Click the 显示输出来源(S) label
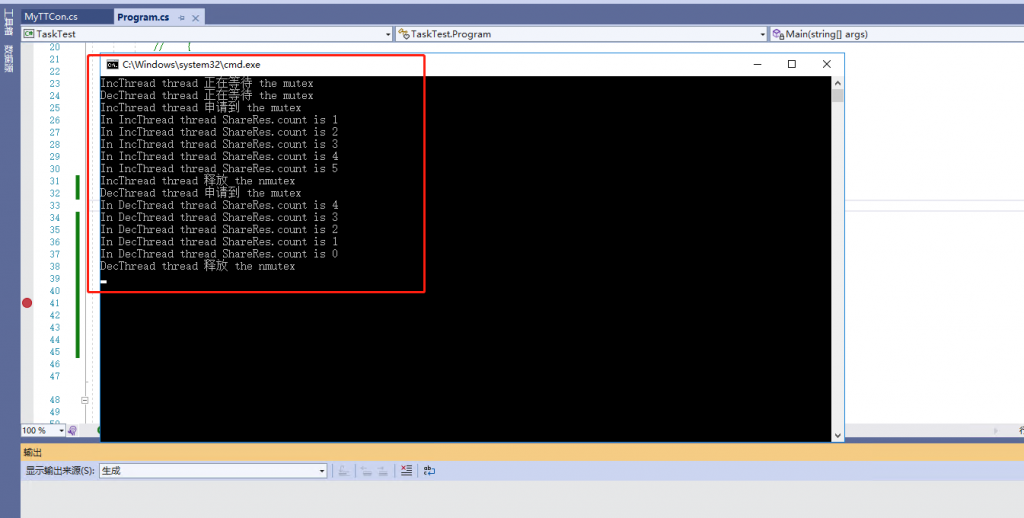 60,470
